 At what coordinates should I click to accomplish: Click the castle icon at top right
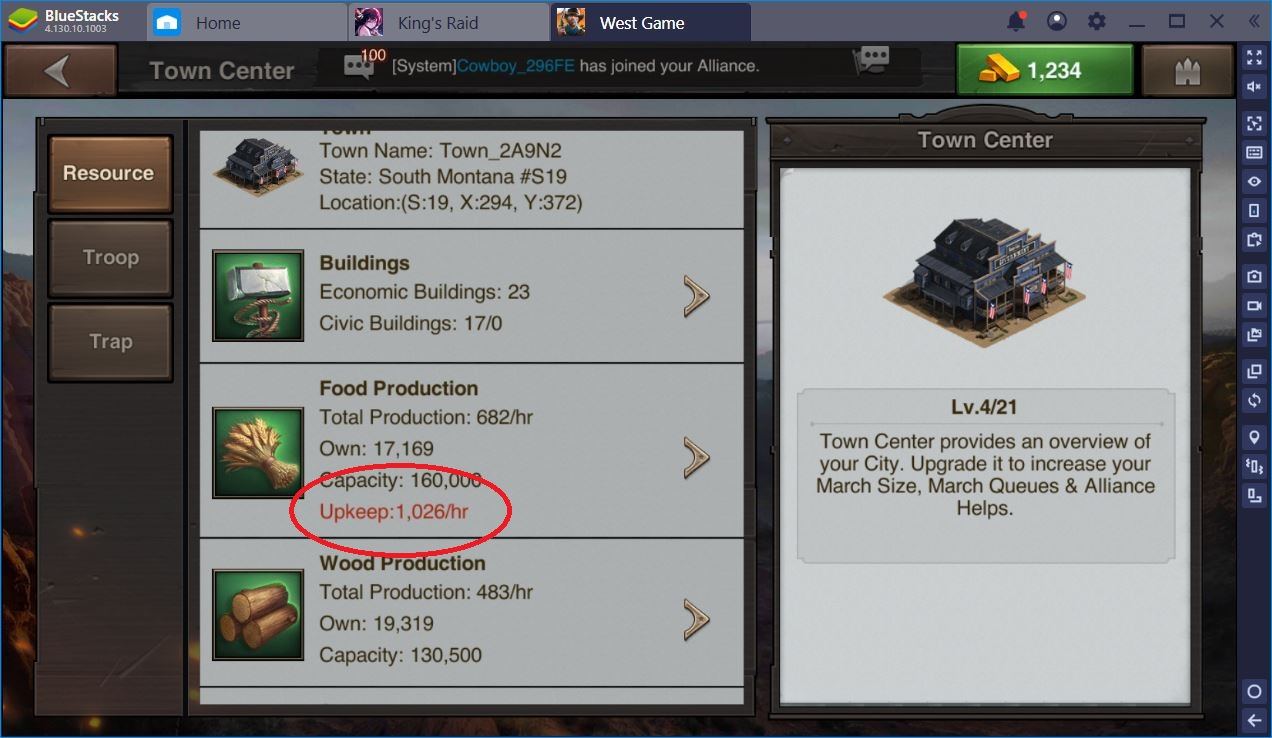pyautogui.click(x=1189, y=70)
